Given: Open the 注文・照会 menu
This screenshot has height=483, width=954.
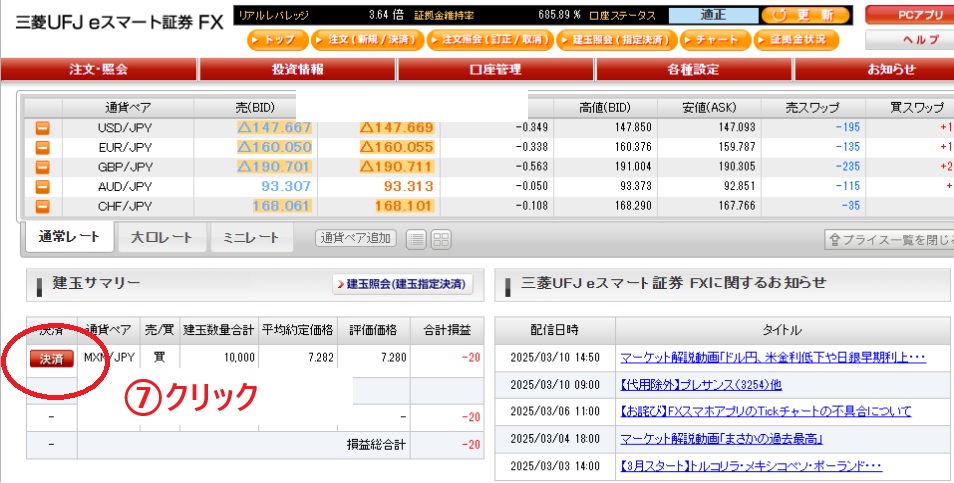Looking at the screenshot, I should [99, 69].
